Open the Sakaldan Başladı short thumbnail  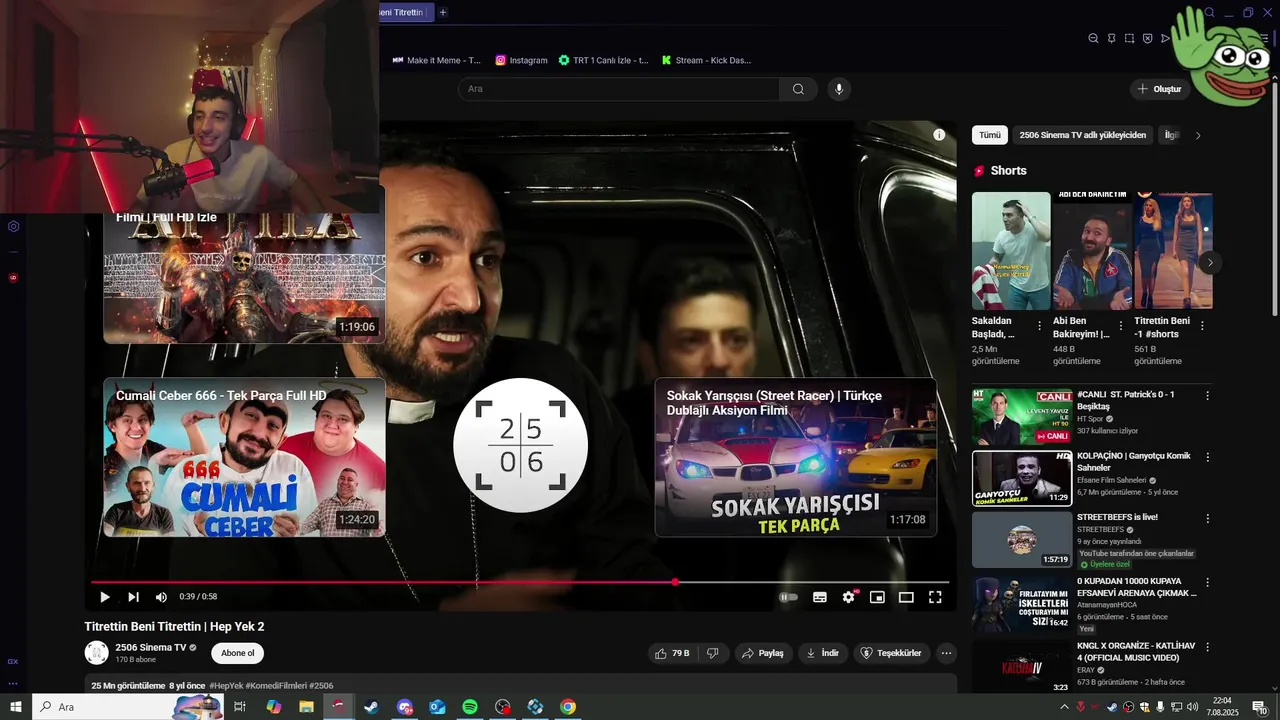[x=1011, y=251]
